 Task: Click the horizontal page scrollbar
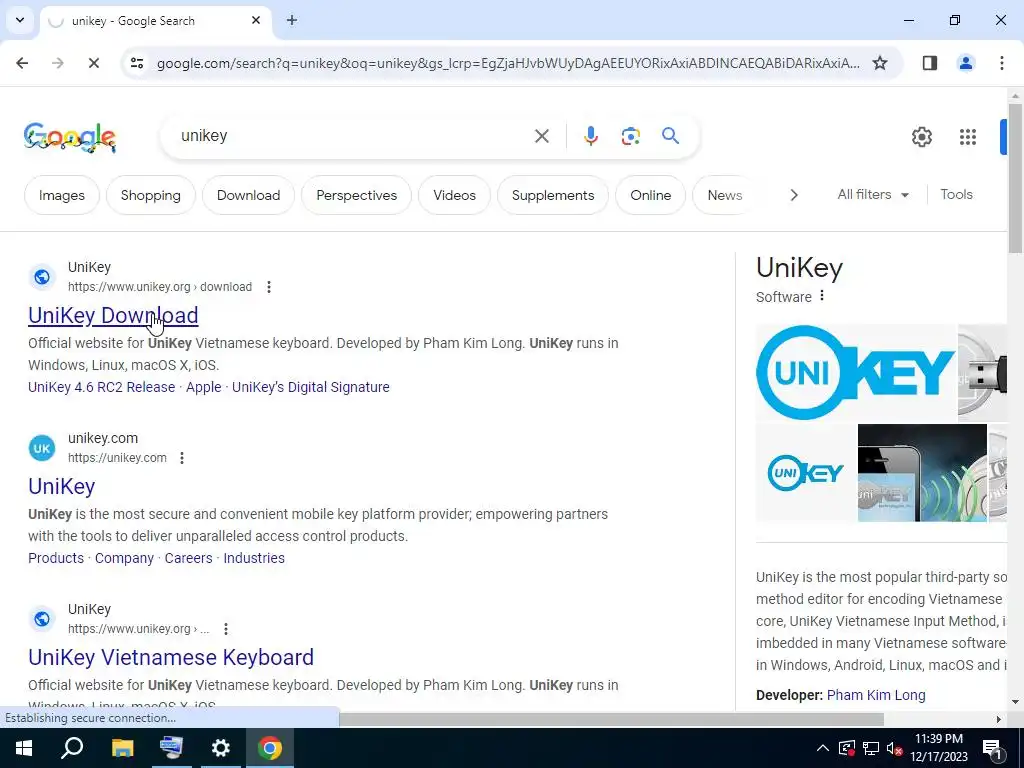point(611,719)
